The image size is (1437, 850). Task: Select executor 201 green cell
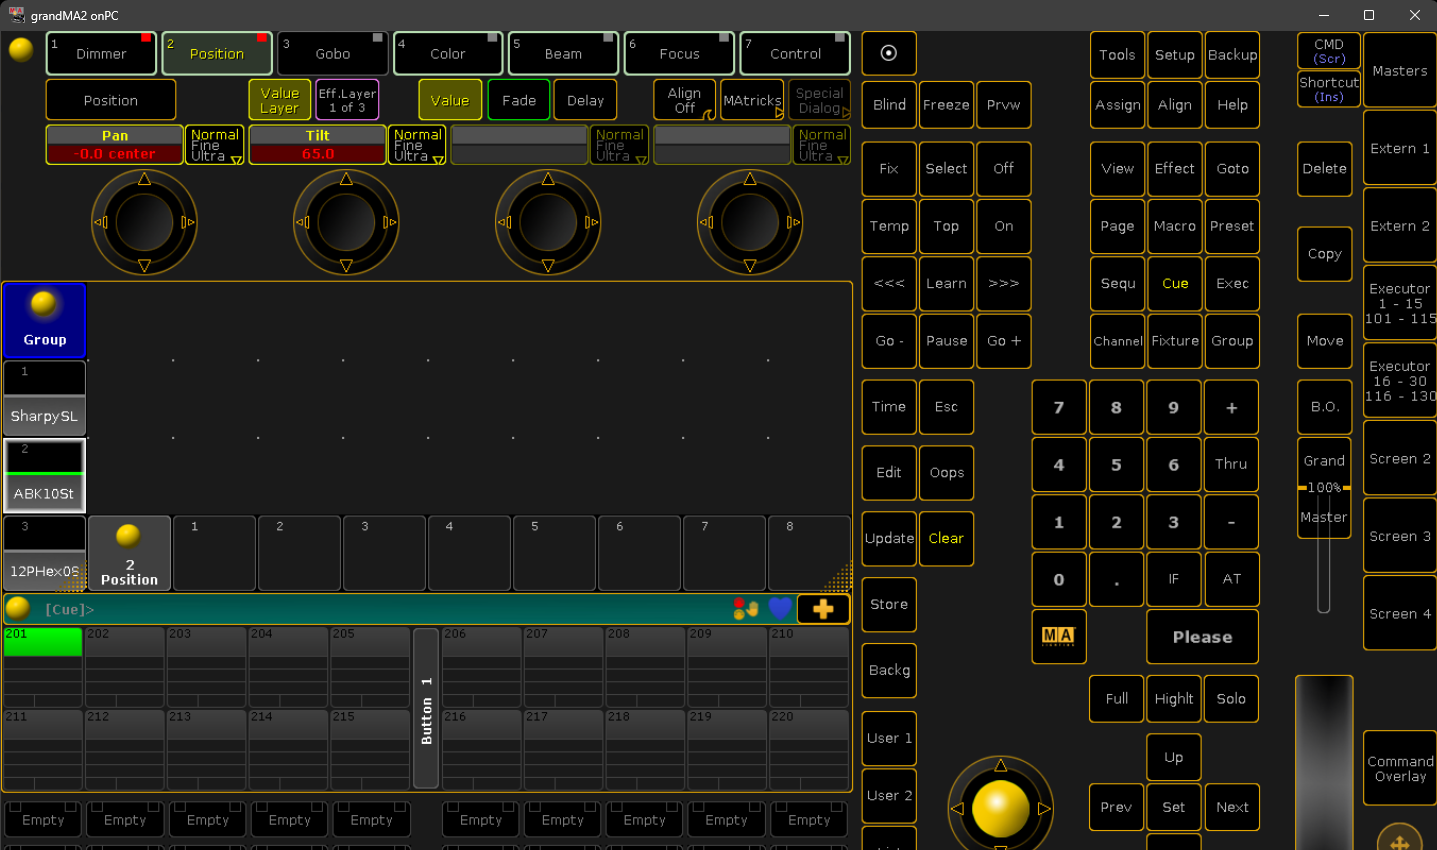(x=43, y=642)
